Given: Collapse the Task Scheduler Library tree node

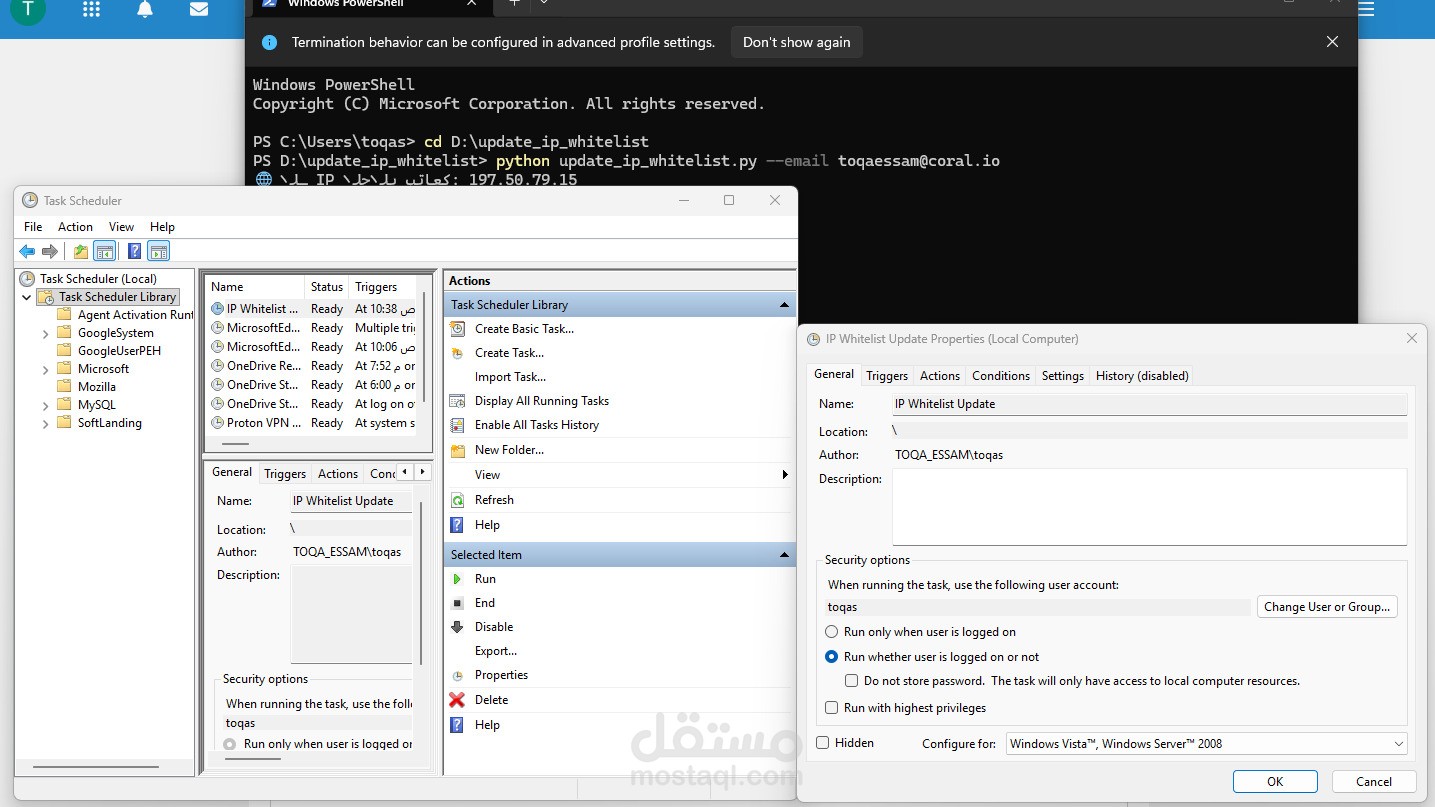Looking at the screenshot, I should pyautogui.click(x=26, y=297).
